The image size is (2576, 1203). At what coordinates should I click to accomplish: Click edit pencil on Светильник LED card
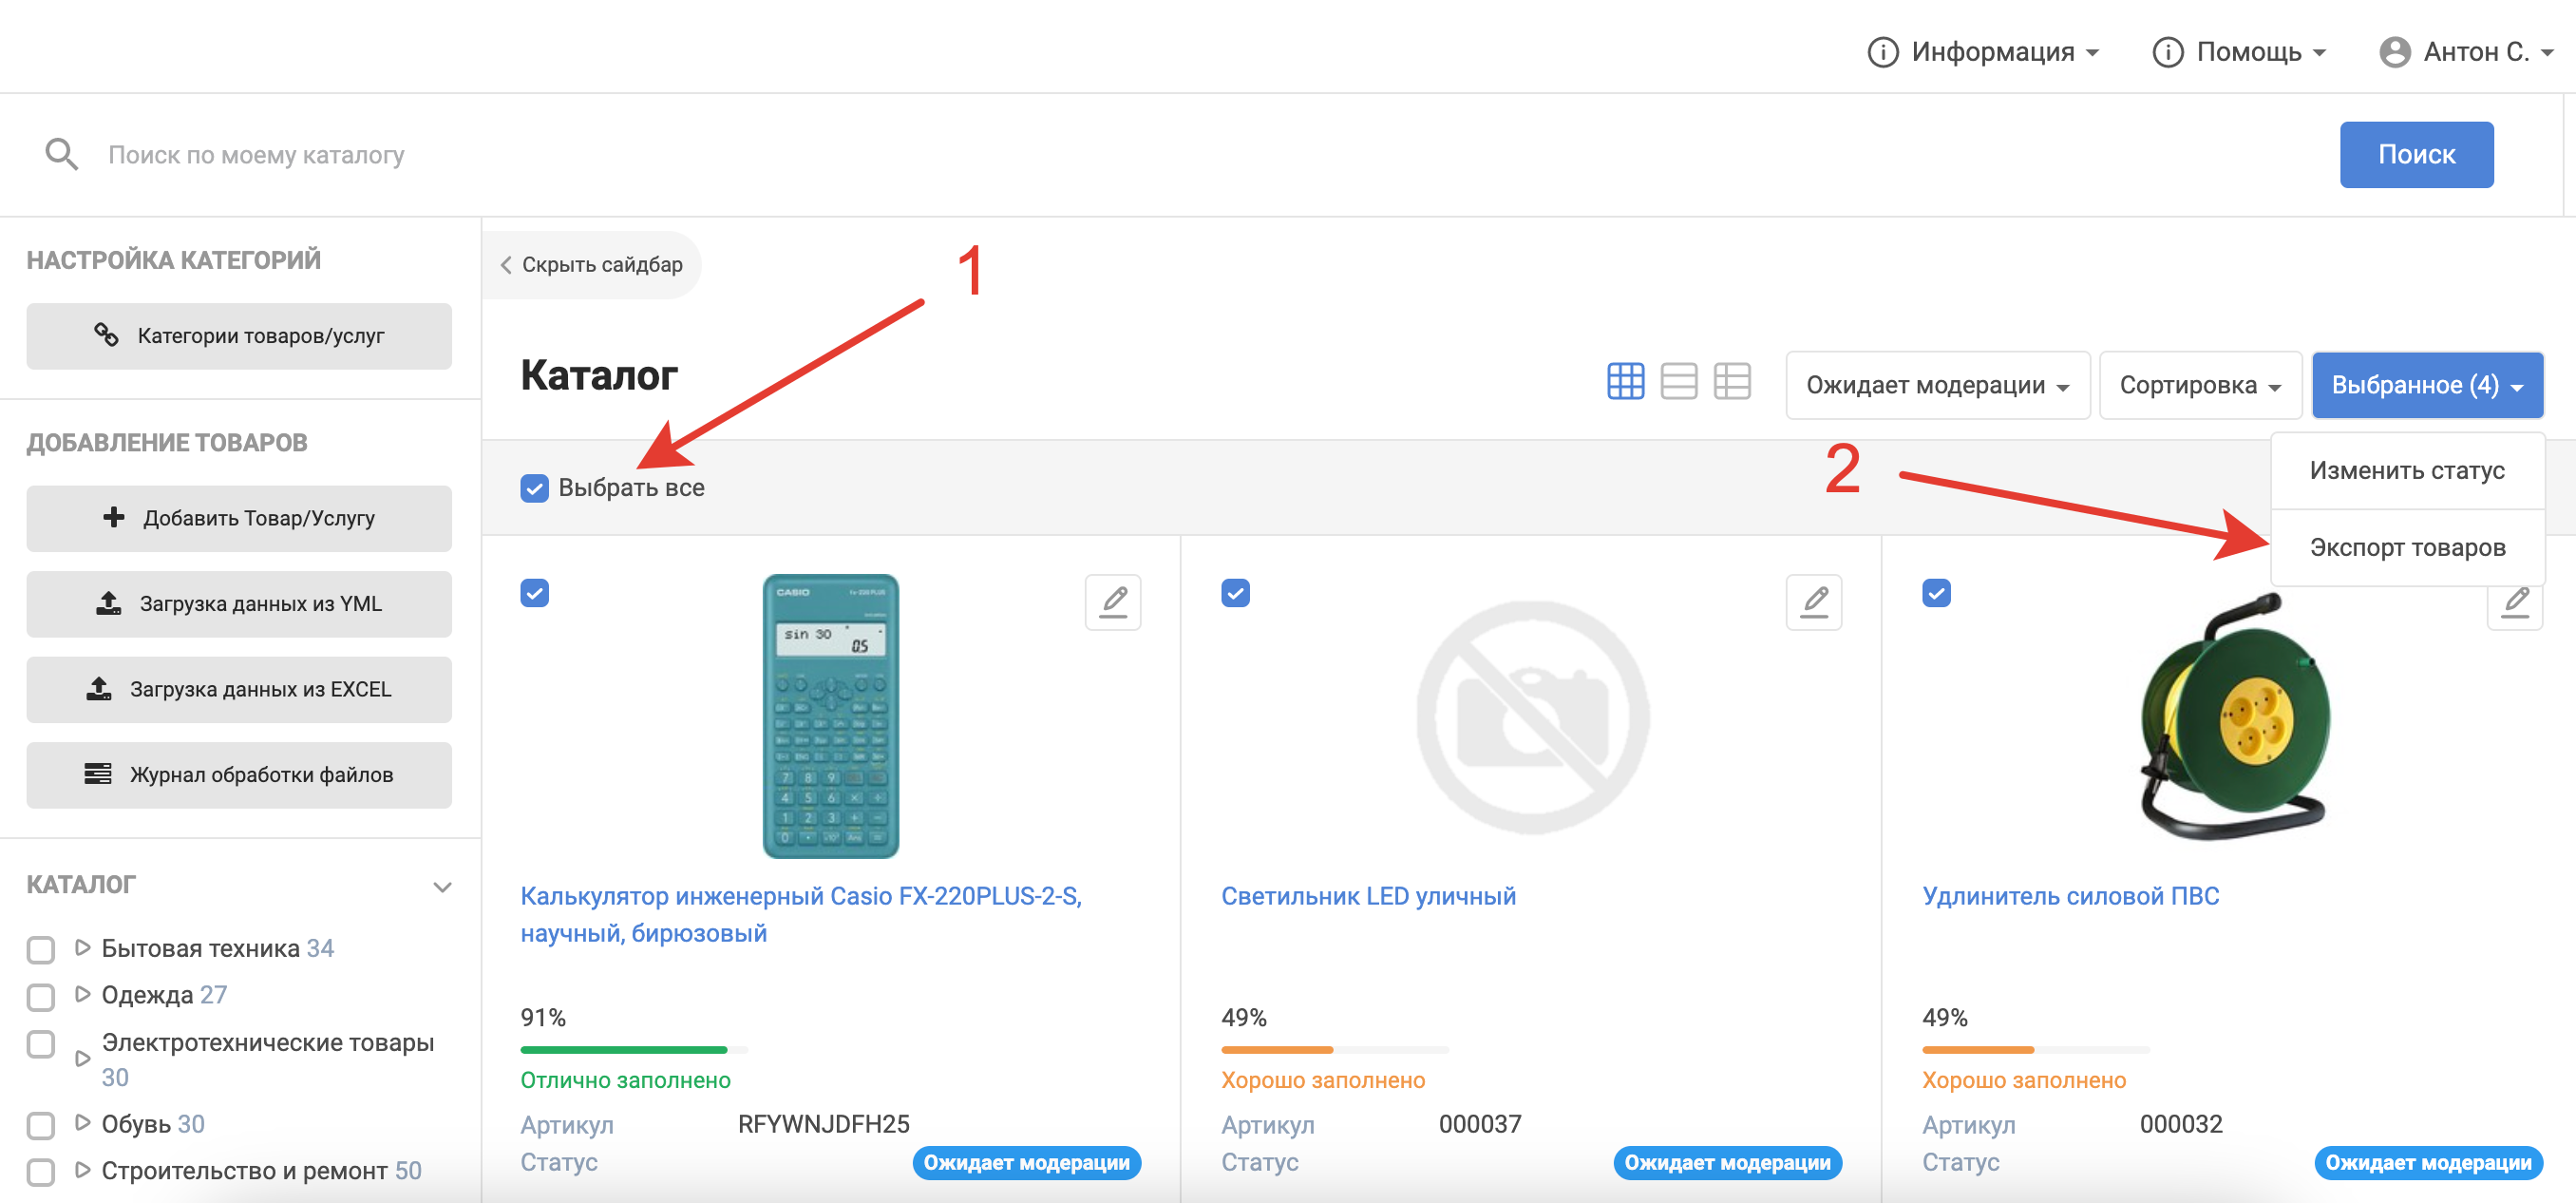pos(1814,602)
